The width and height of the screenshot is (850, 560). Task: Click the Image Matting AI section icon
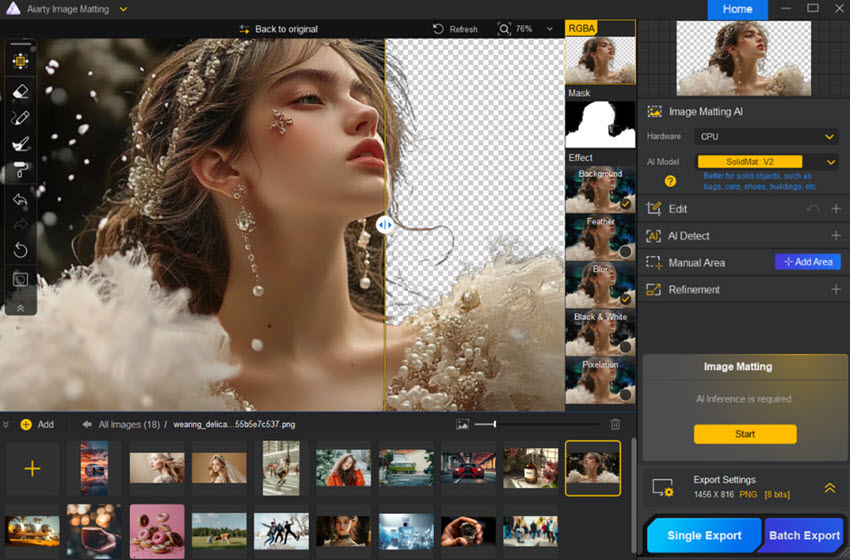coord(654,112)
